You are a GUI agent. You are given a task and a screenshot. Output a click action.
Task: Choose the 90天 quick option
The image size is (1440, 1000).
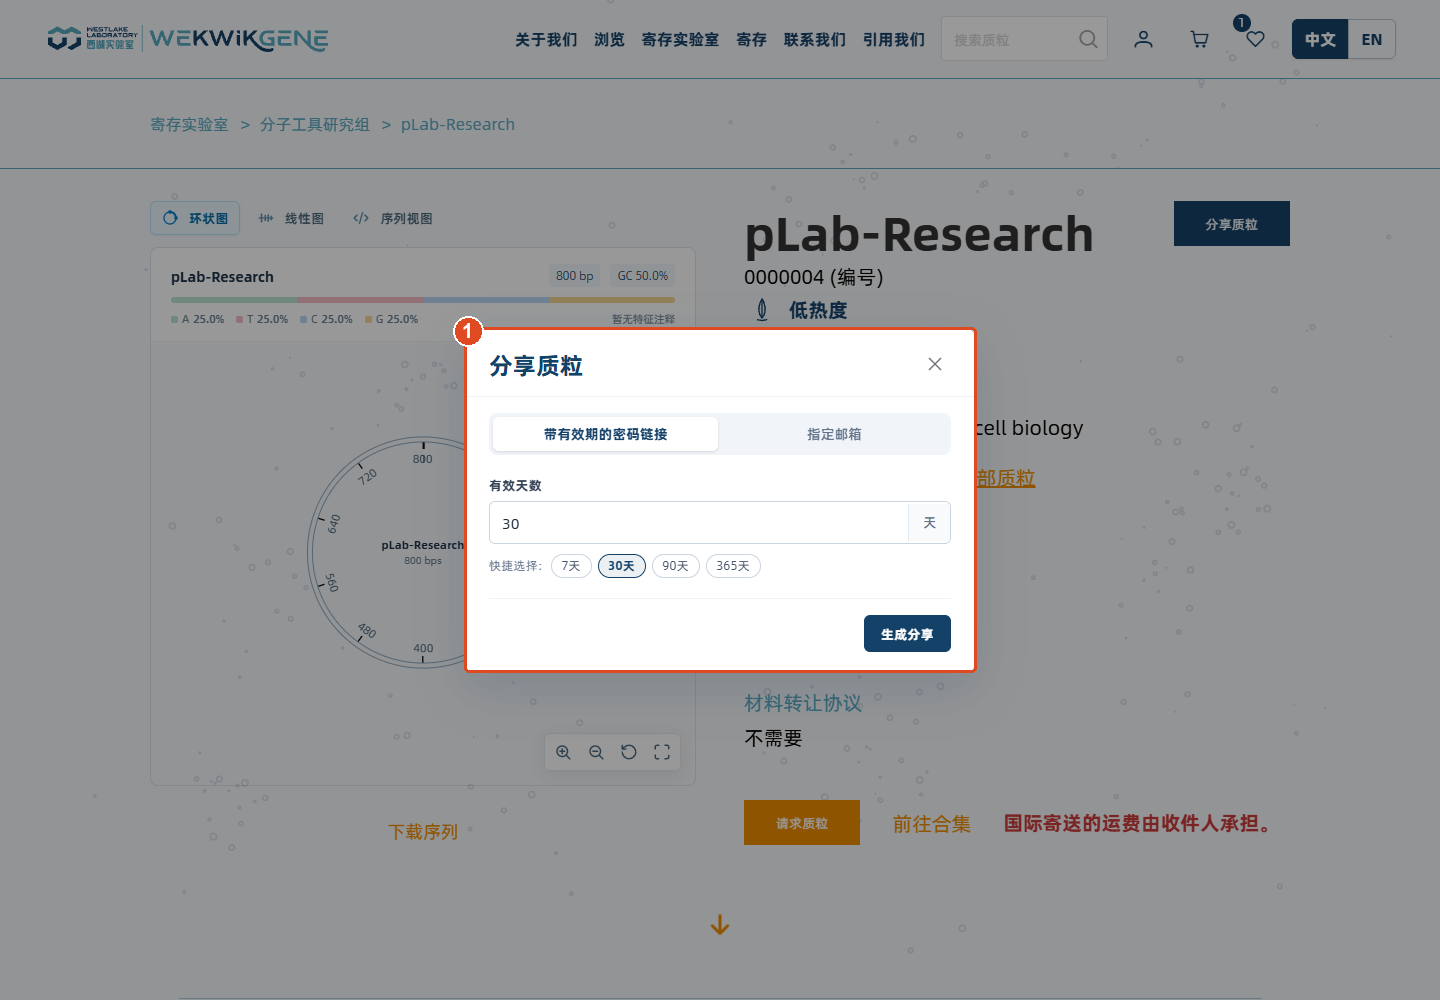pos(675,566)
